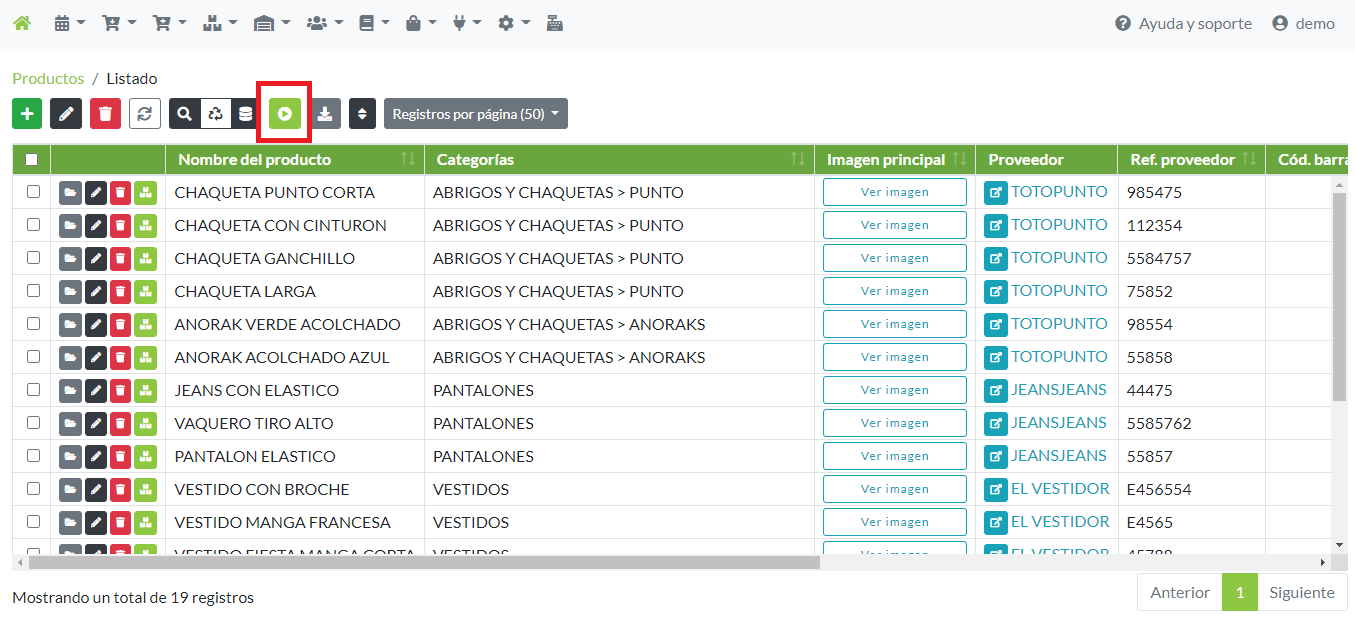Select the VAQUERO TIRO ALTO row checkbox
The width and height of the screenshot is (1355, 619).
[x=33, y=423]
